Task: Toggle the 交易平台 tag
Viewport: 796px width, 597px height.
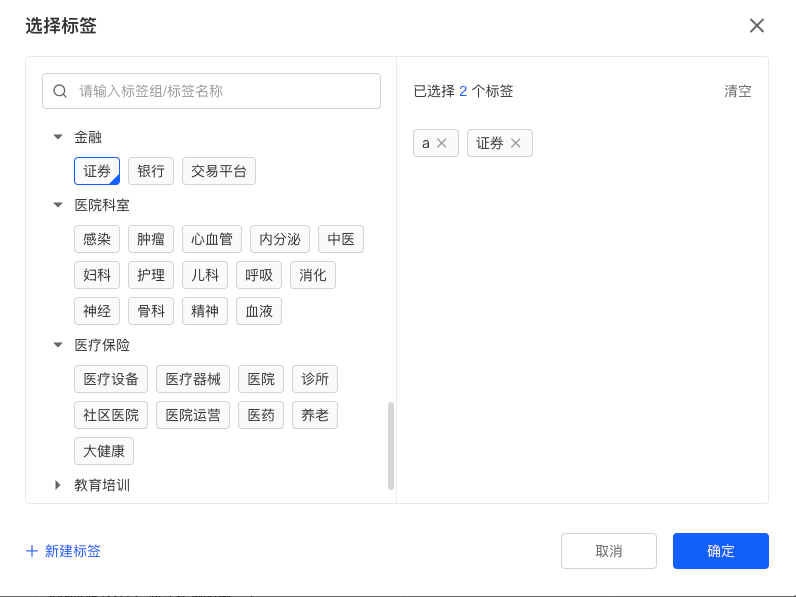Action: [x=219, y=171]
